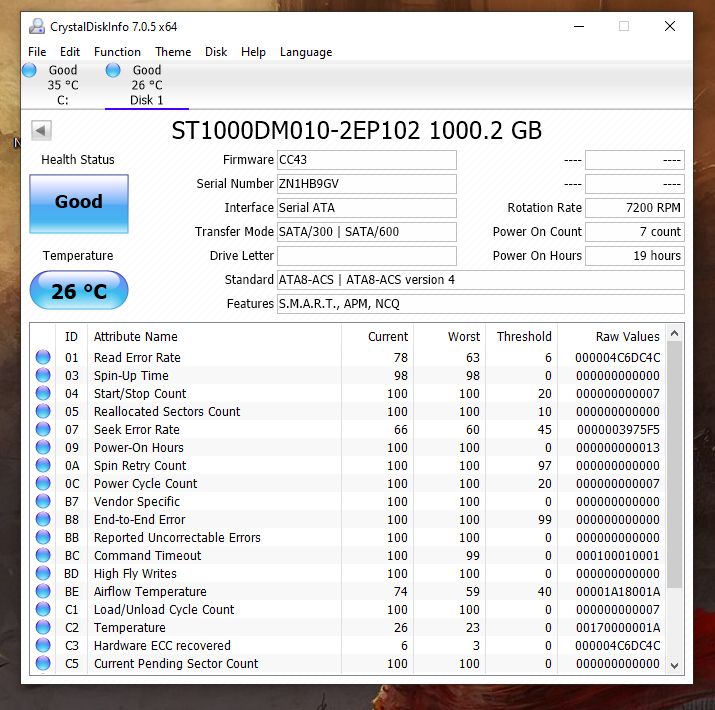Select the Seek Error Rate raw value 0000003975F5
Viewport: 715px width, 710px height.
click(x=618, y=430)
